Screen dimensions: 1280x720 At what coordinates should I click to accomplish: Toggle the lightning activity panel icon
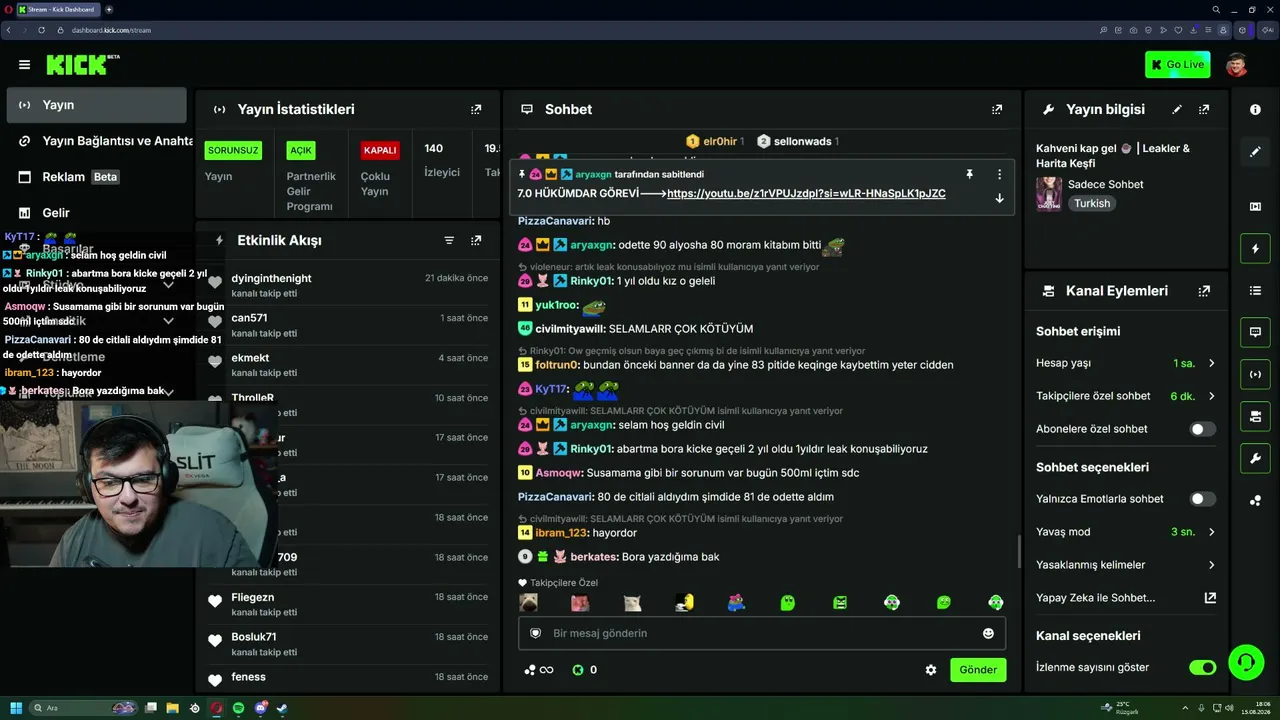point(1255,248)
